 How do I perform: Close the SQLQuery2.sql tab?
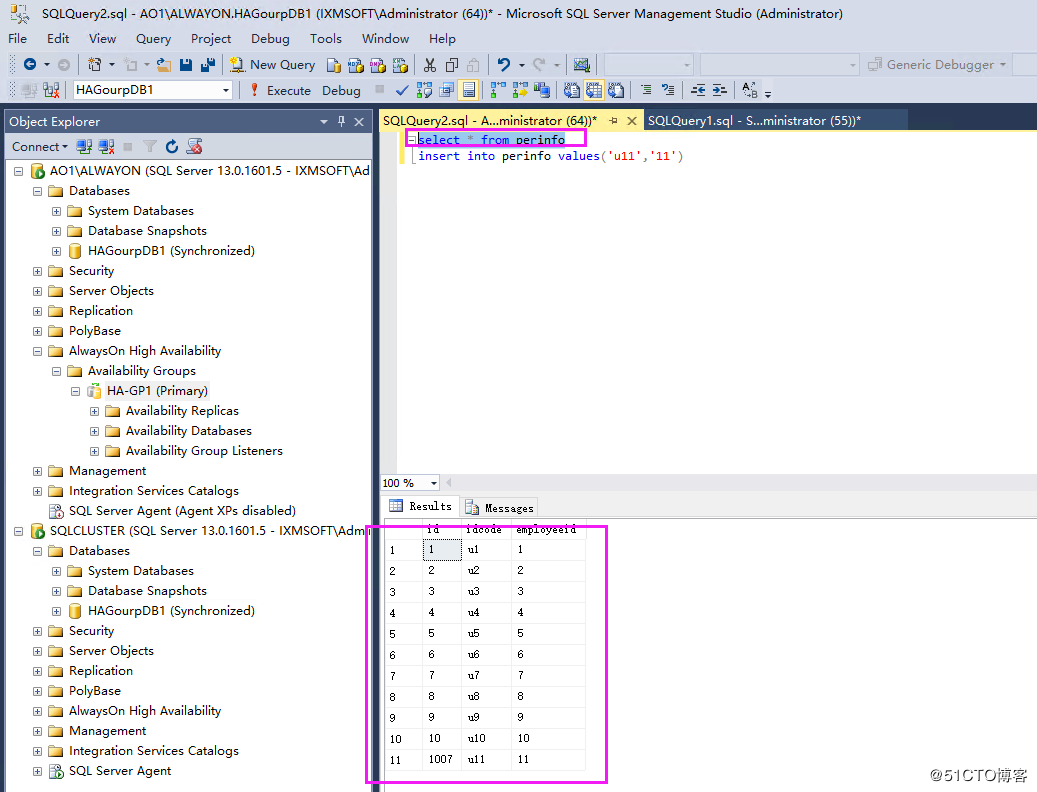pos(632,121)
